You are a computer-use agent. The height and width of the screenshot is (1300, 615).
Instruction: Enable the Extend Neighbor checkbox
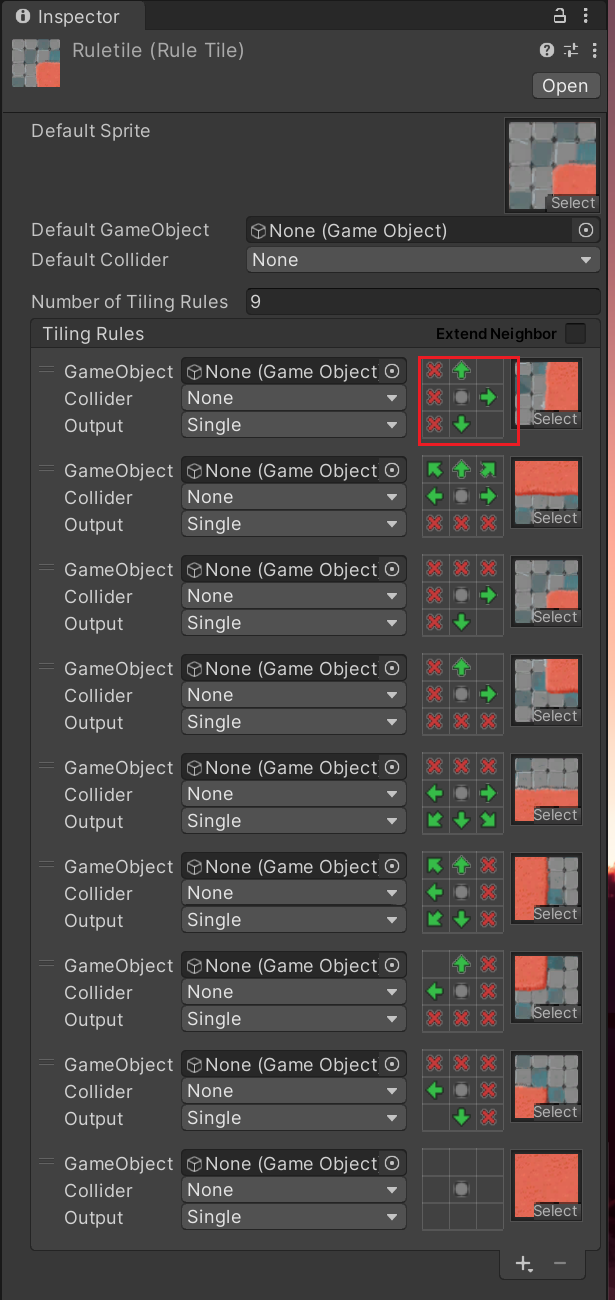click(x=575, y=333)
